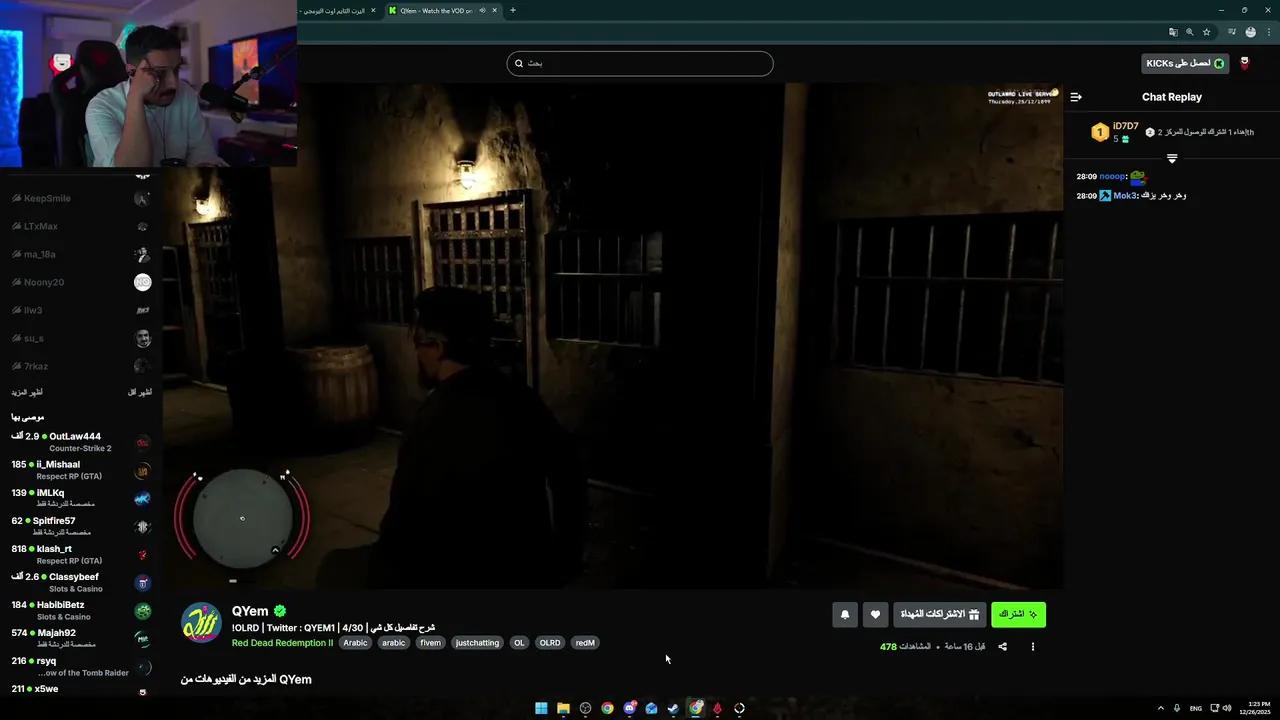The image size is (1280, 720).
Task: Select the OL tag
Action: [x=519, y=643]
